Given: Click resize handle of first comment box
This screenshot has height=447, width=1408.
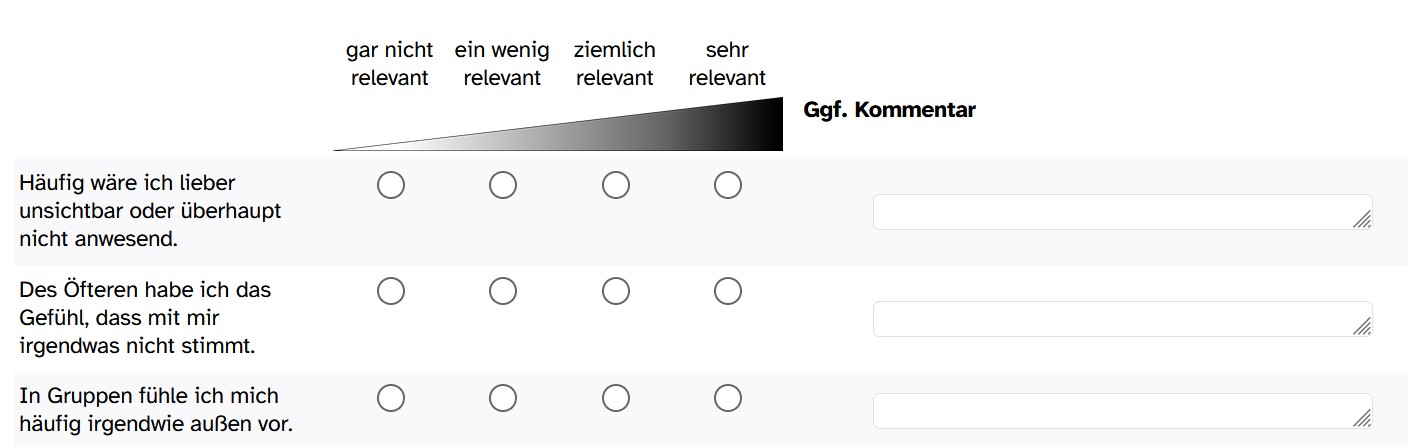Looking at the screenshot, I should coord(1362,220).
